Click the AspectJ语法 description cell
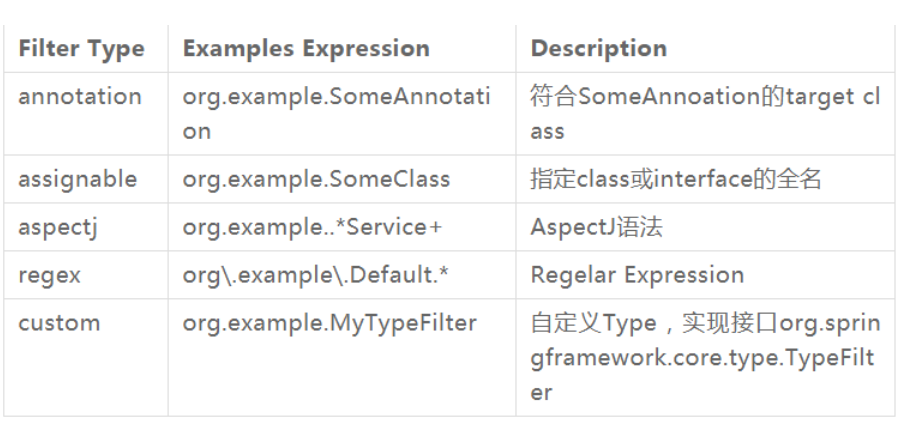Image resolution: width=910 pixels, height=427 pixels. [x=596, y=227]
